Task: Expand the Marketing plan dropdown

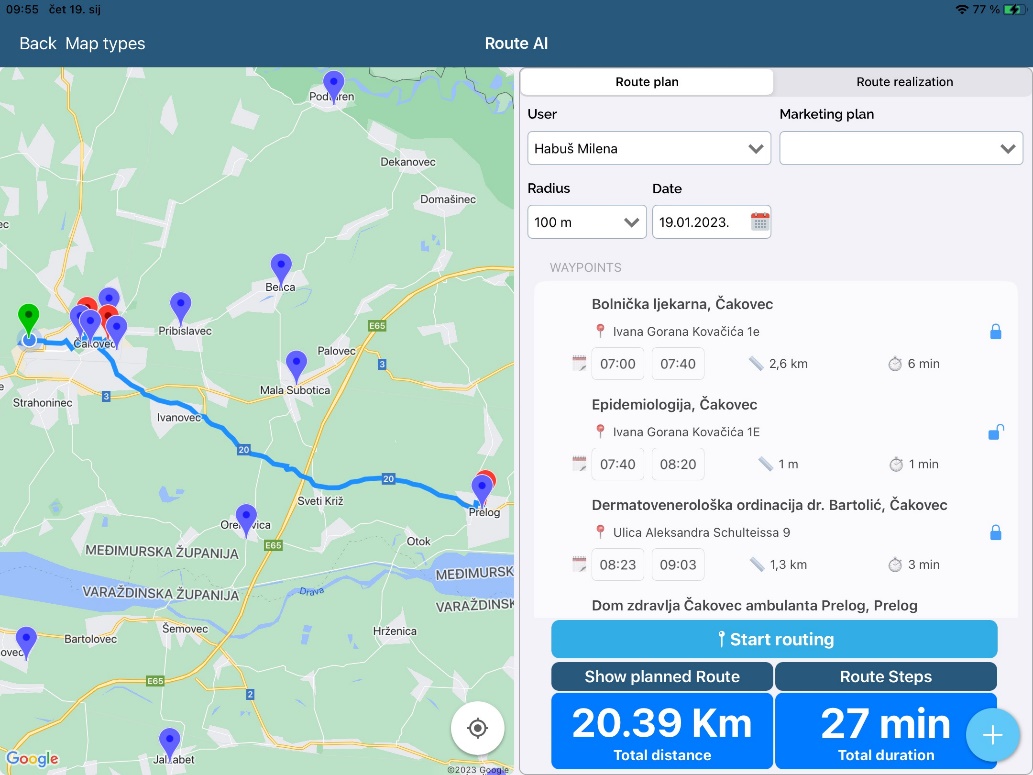Action: pos(901,149)
